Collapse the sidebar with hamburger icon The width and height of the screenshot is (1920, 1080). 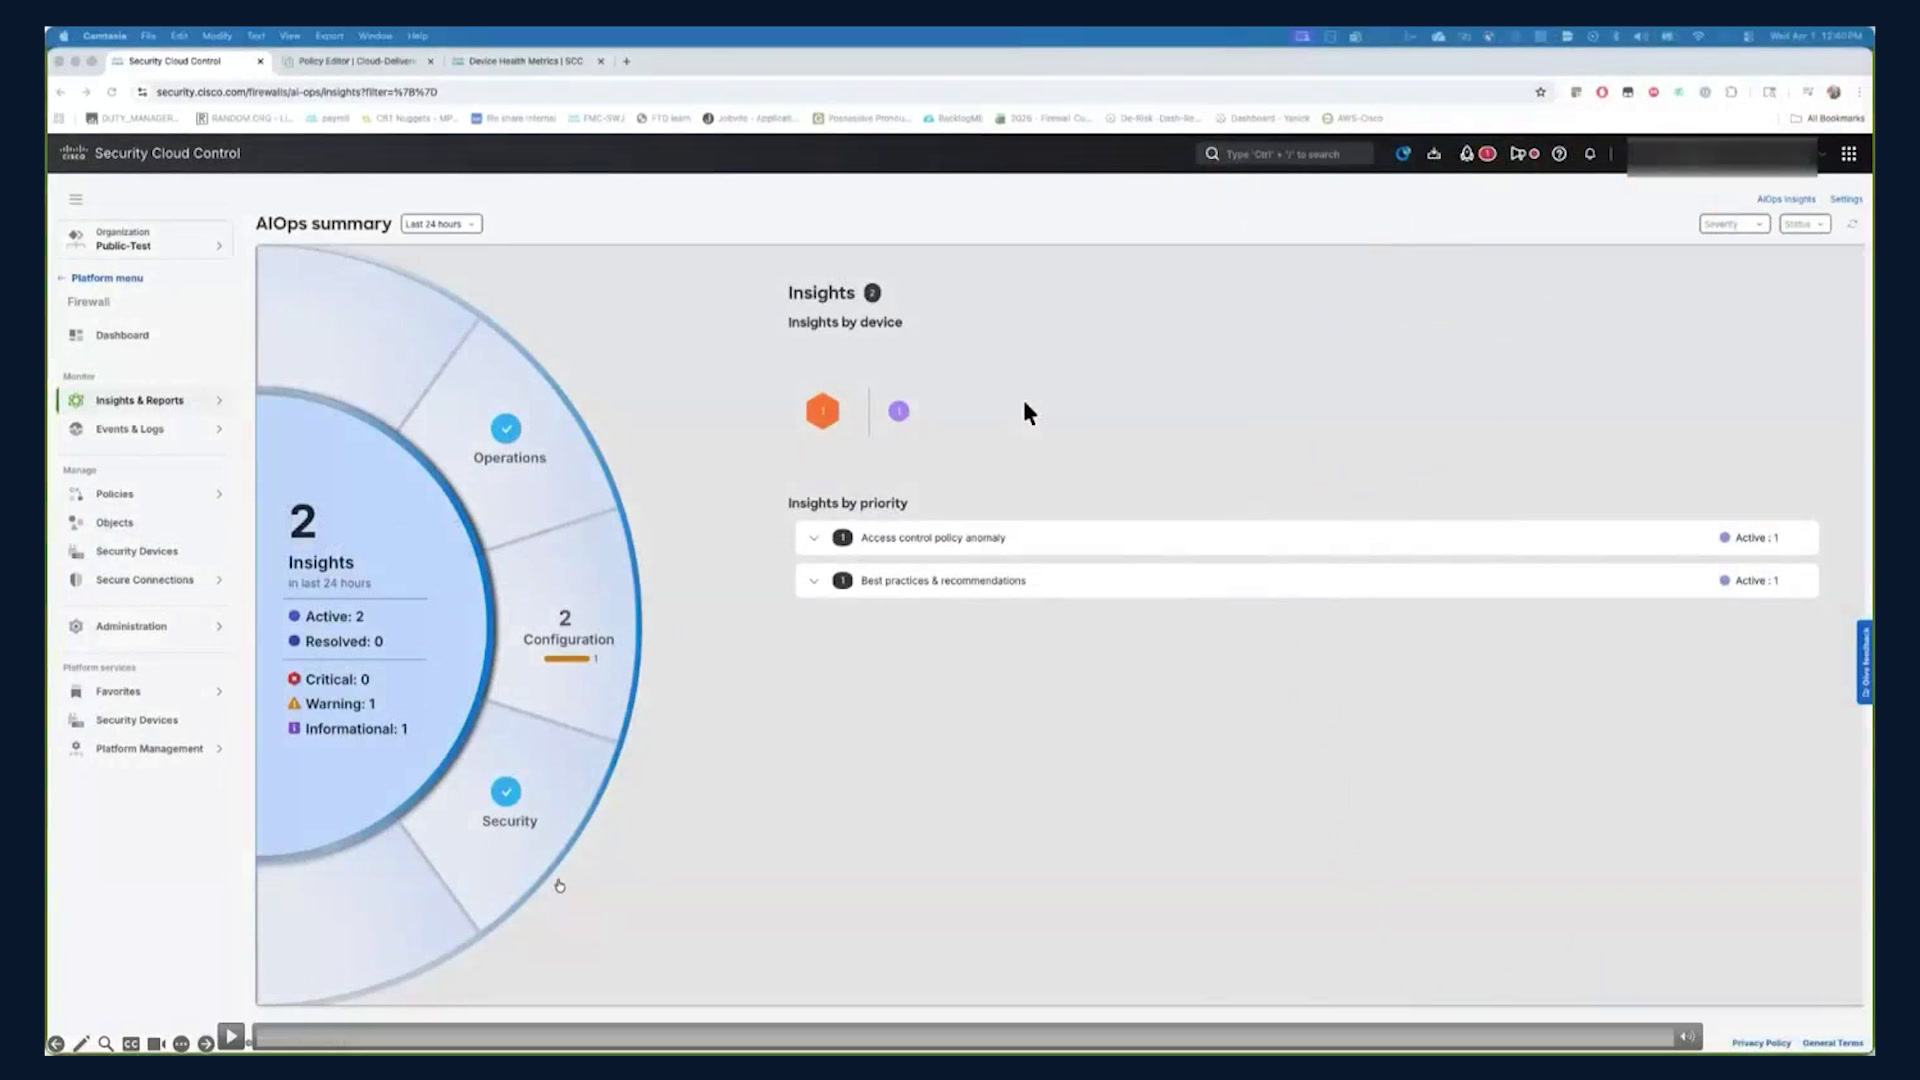click(x=76, y=199)
